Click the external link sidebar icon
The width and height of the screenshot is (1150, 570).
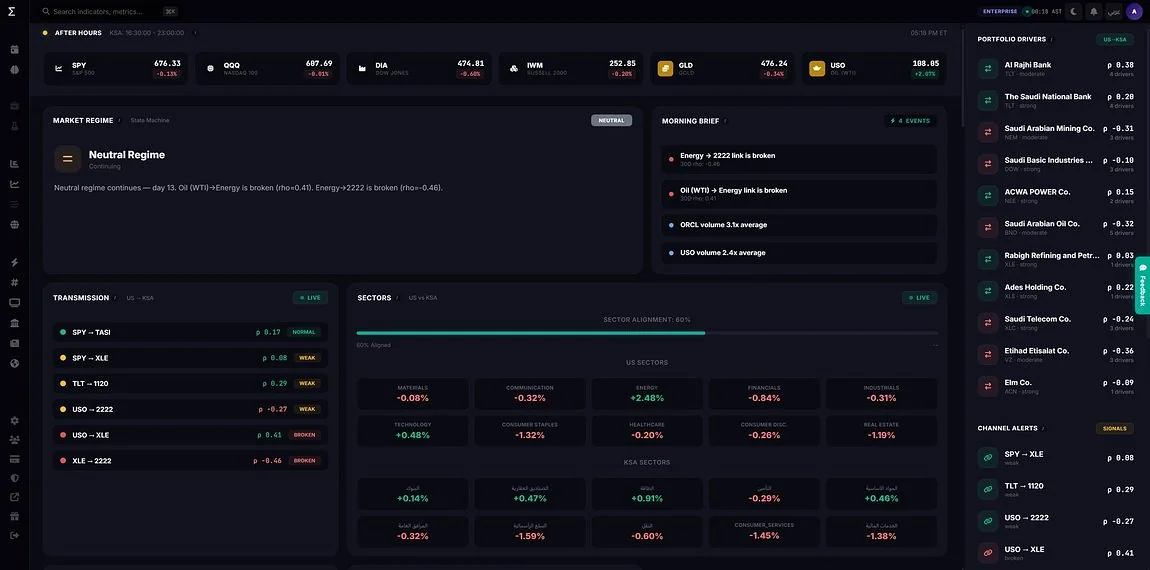tap(15, 497)
